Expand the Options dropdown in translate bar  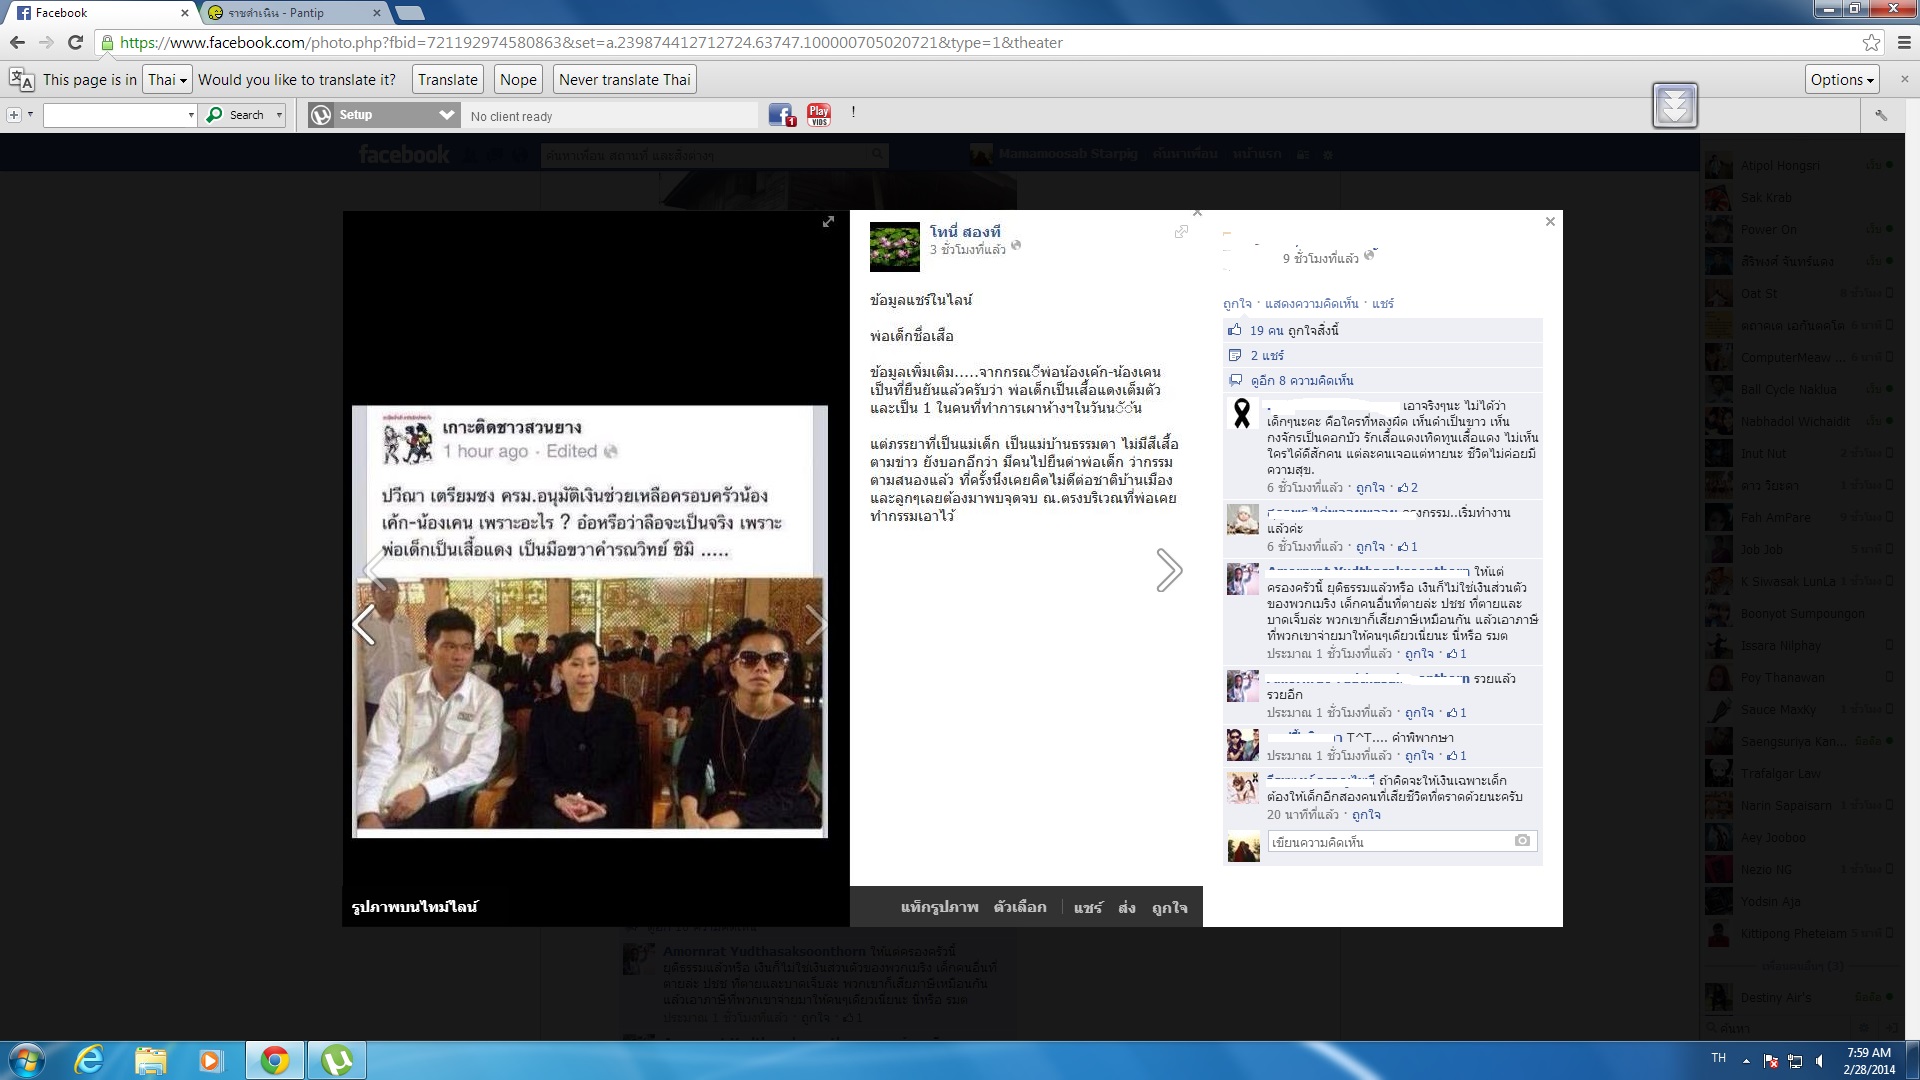(x=1842, y=80)
